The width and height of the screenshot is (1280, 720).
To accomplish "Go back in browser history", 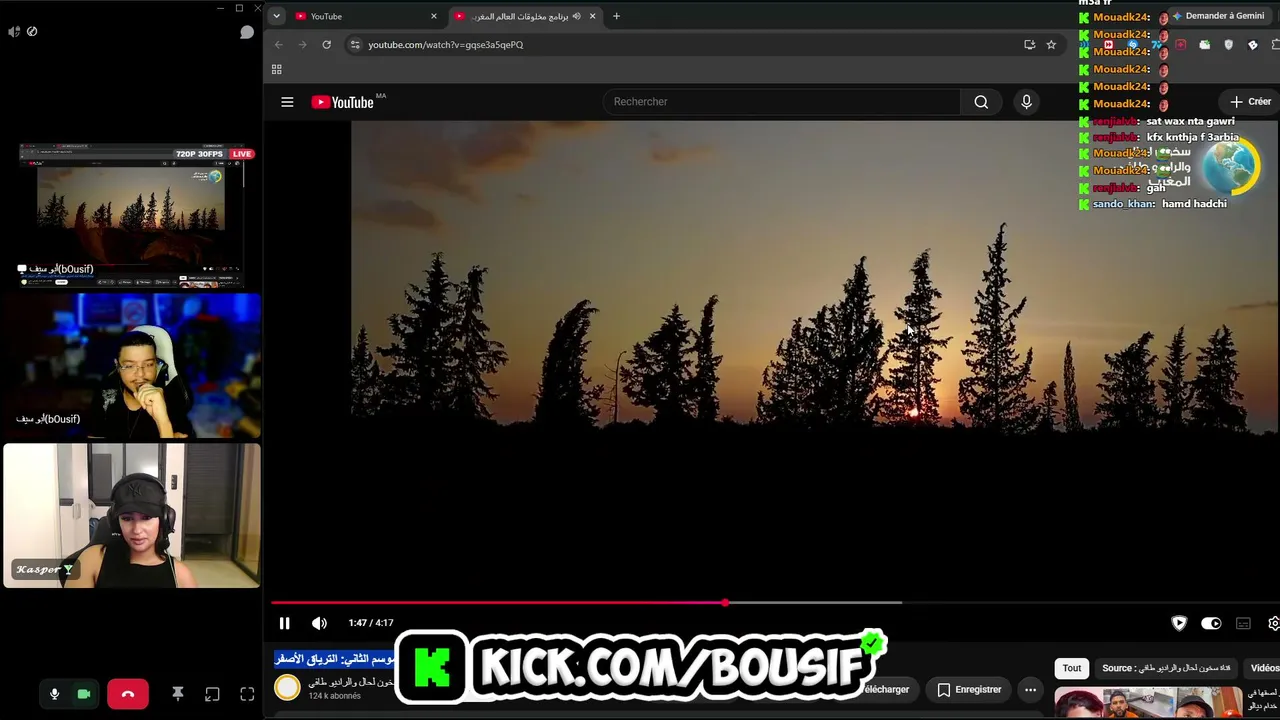I will [x=279, y=45].
